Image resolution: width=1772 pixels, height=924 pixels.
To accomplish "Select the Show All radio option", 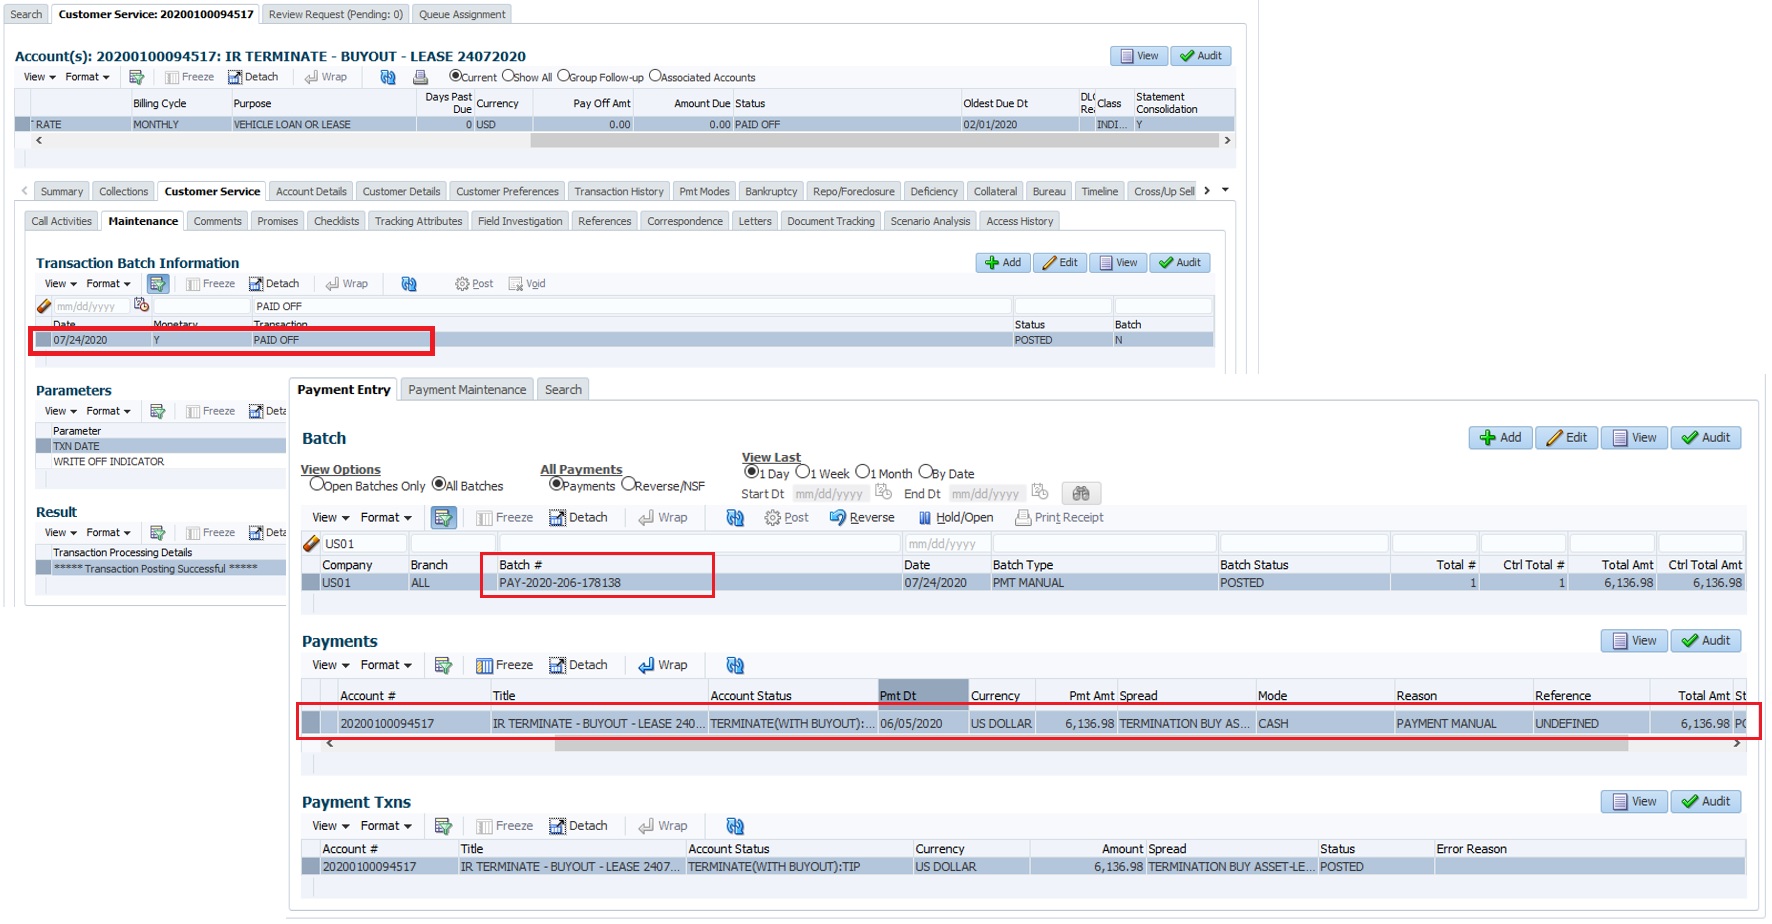I will click(508, 76).
